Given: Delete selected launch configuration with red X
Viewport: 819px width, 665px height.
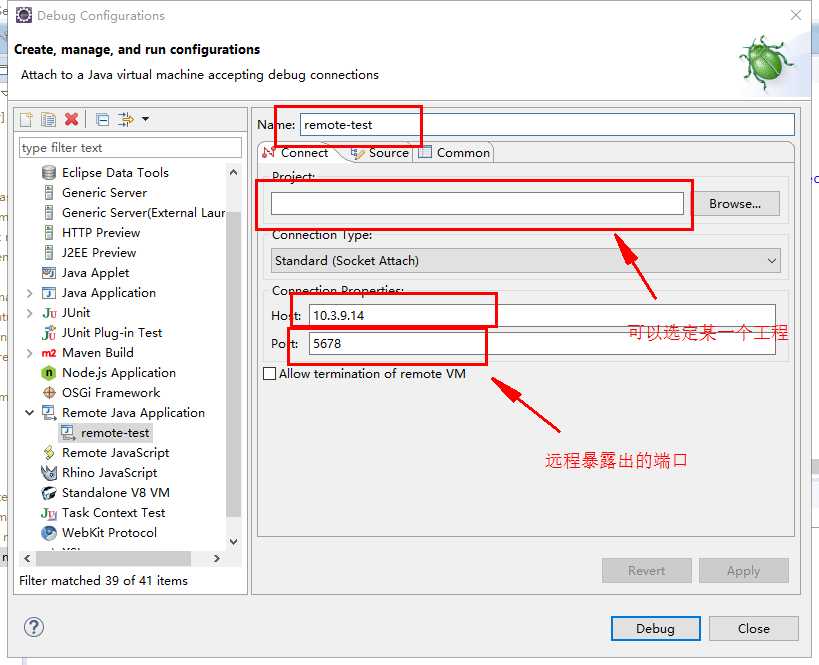Looking at the screenshot, I should pos(72,120).
